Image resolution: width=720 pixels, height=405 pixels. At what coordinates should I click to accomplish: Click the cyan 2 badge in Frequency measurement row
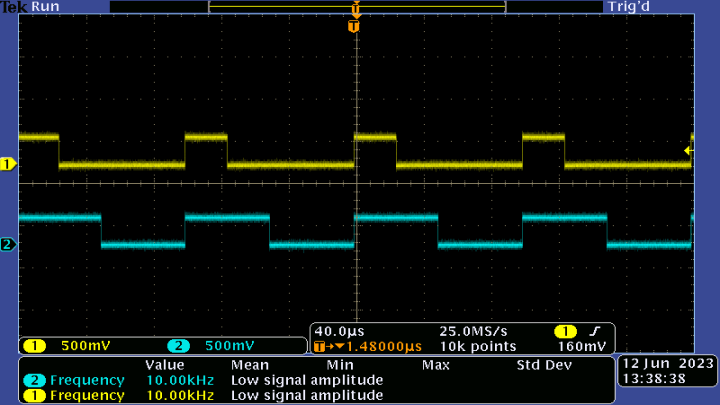(x=34, y=380)
